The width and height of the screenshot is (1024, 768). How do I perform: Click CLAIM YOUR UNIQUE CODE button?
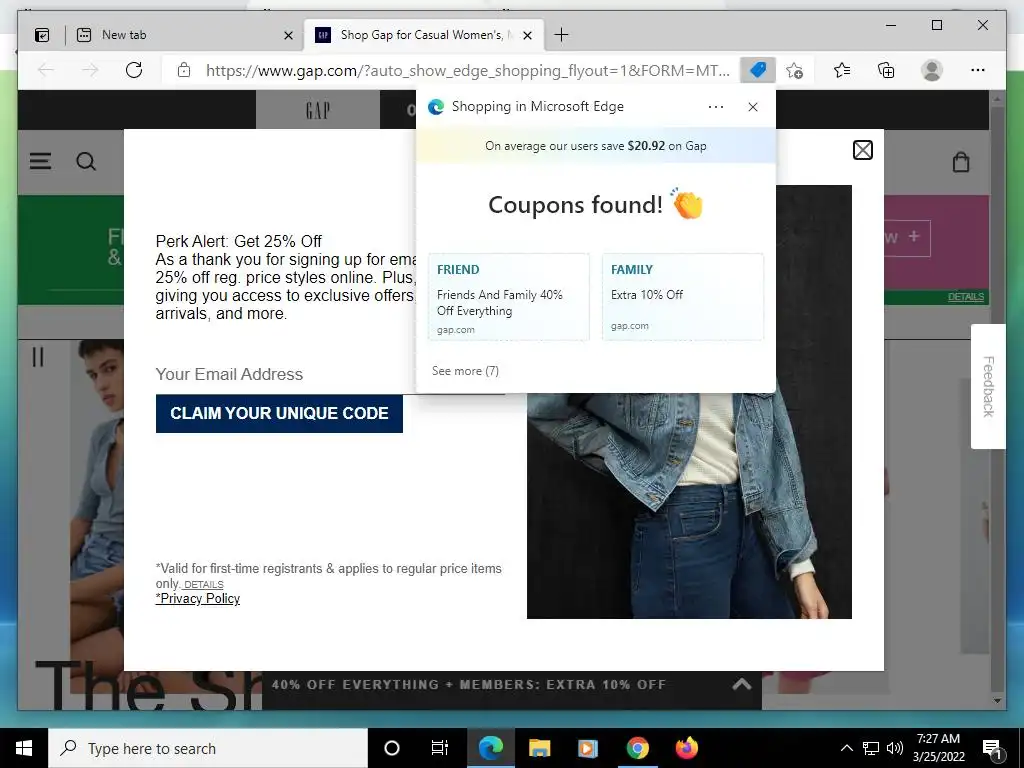point(280,413)
